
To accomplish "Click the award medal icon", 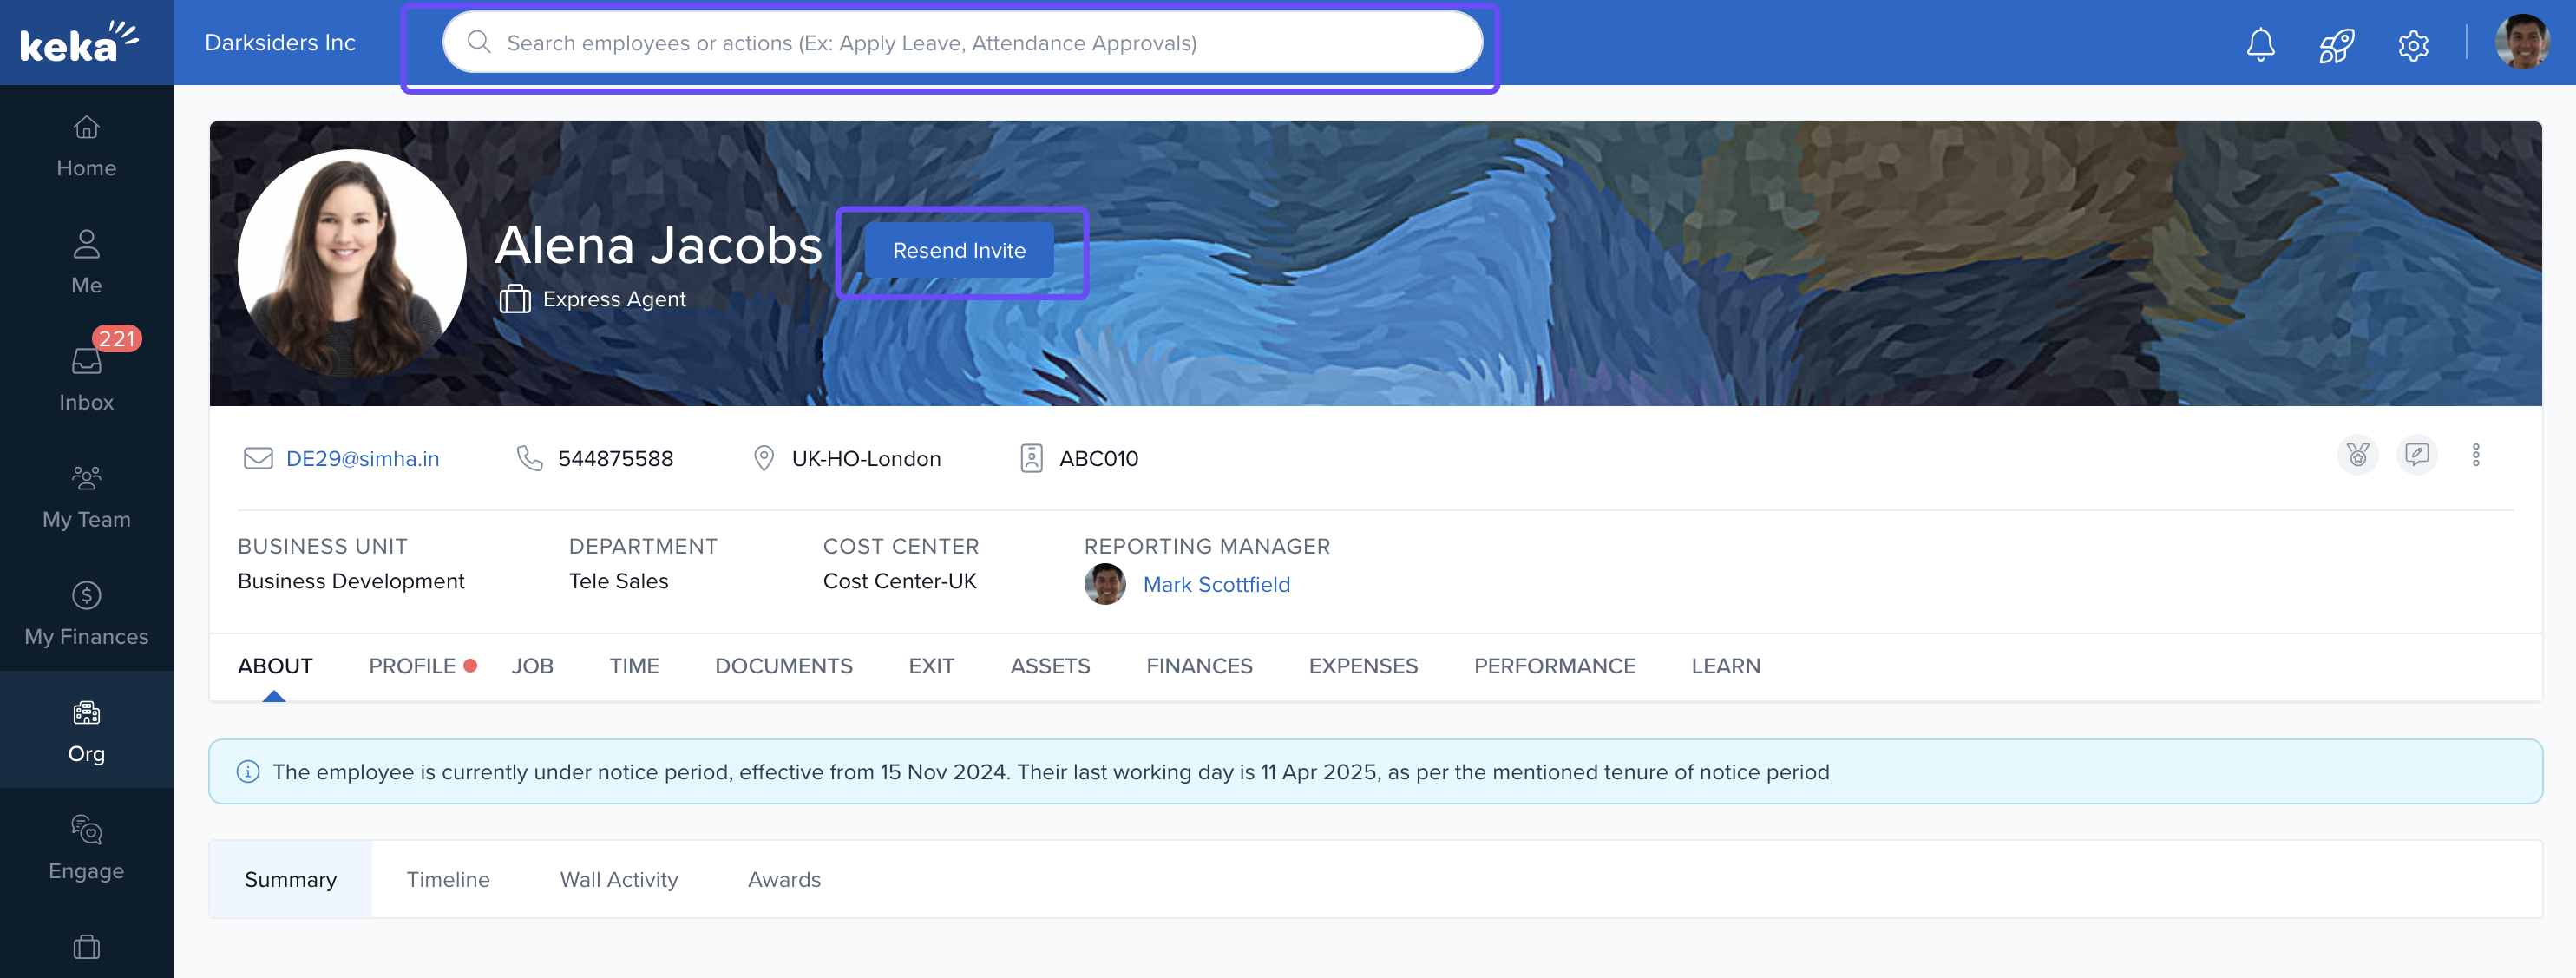I will tap(2357, 456).
